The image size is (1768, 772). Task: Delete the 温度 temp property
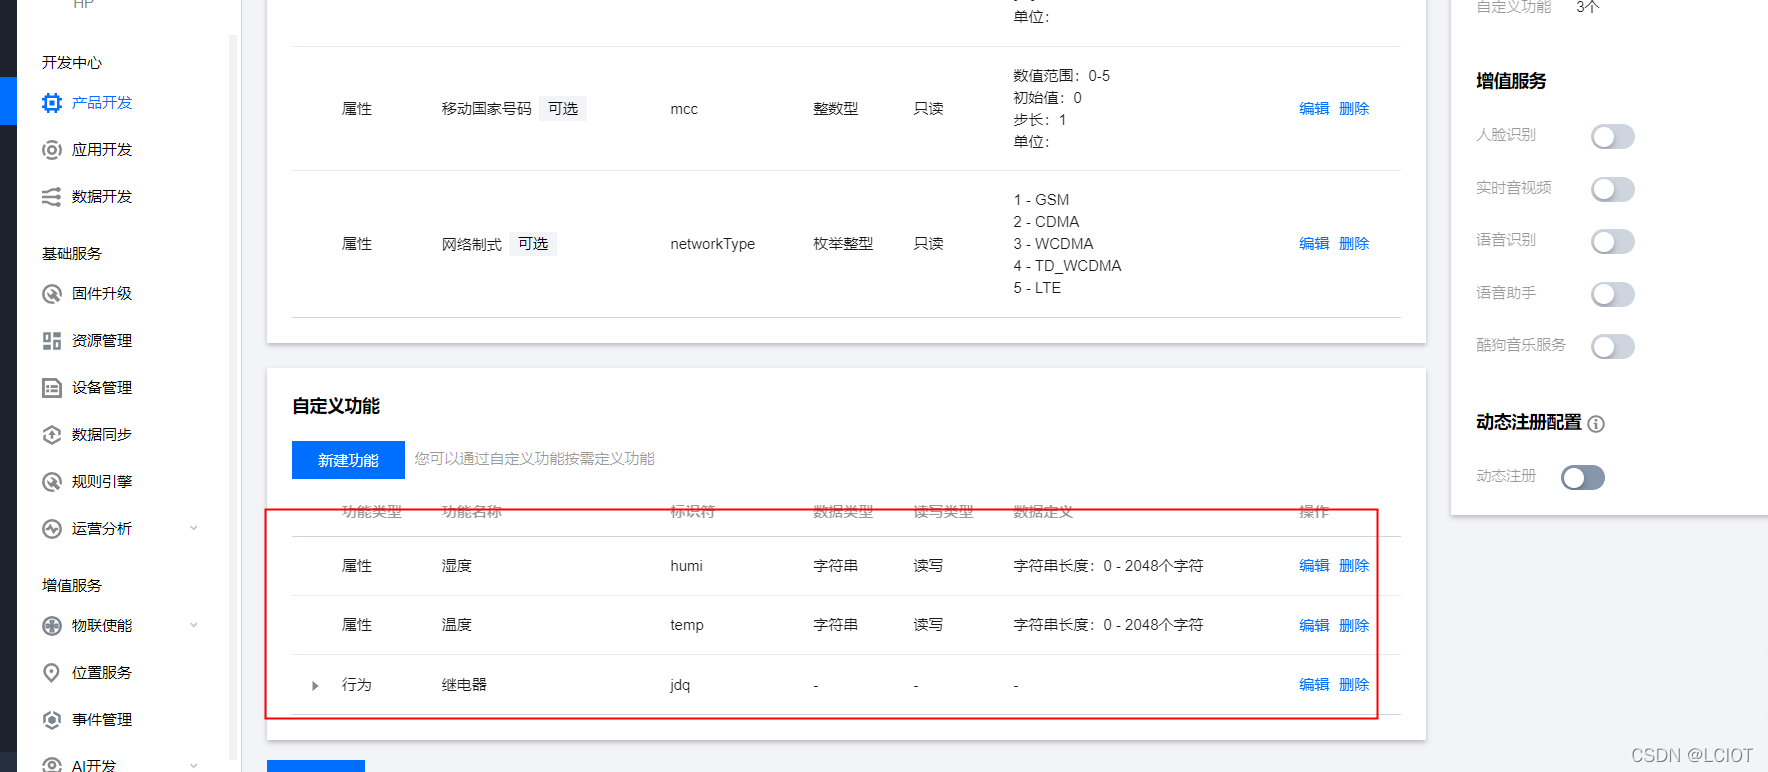tap(1354, 625)
